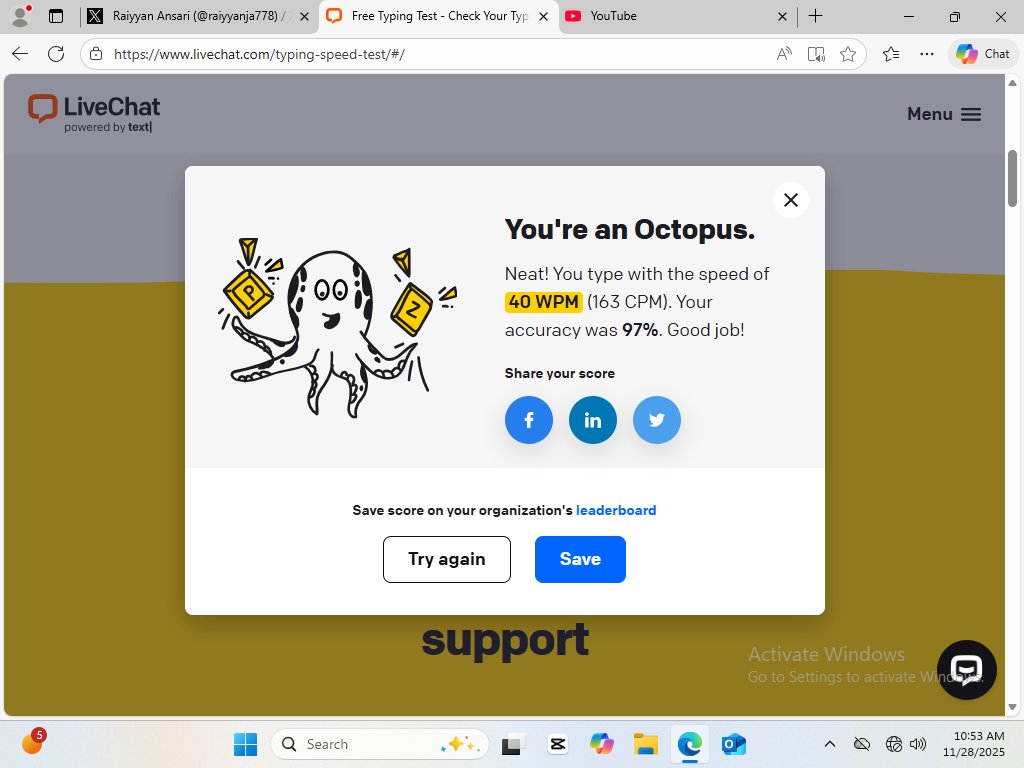
Task: Open the site's hamburger Menu
Action: coord(944,114)
